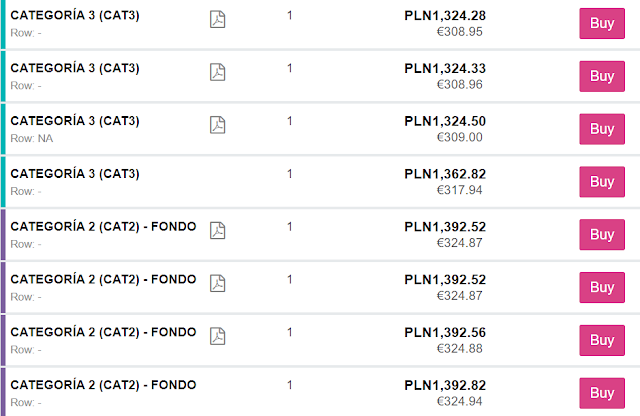Click quantity 1 on PLN1,324.50 row
640x416 pixels.
[289, 121]
